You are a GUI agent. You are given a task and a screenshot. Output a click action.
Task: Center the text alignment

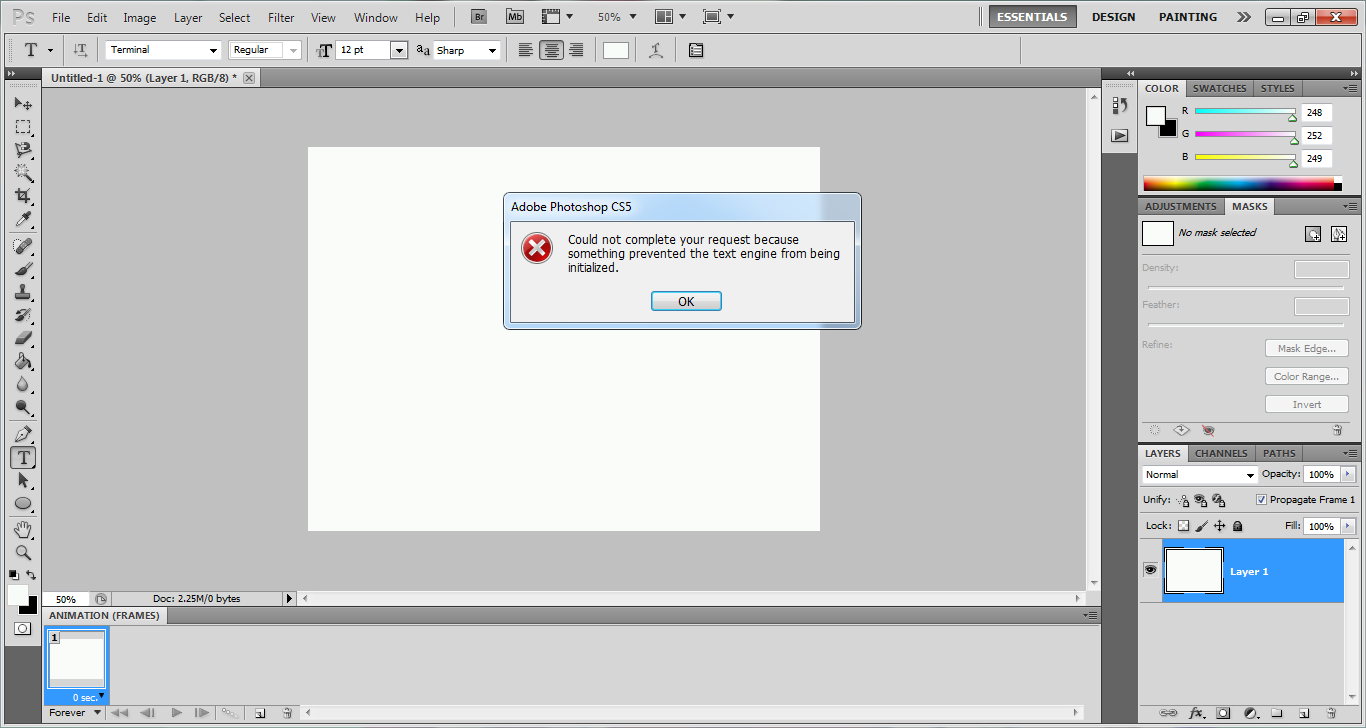pyautogui.click(x=551, y=50)
